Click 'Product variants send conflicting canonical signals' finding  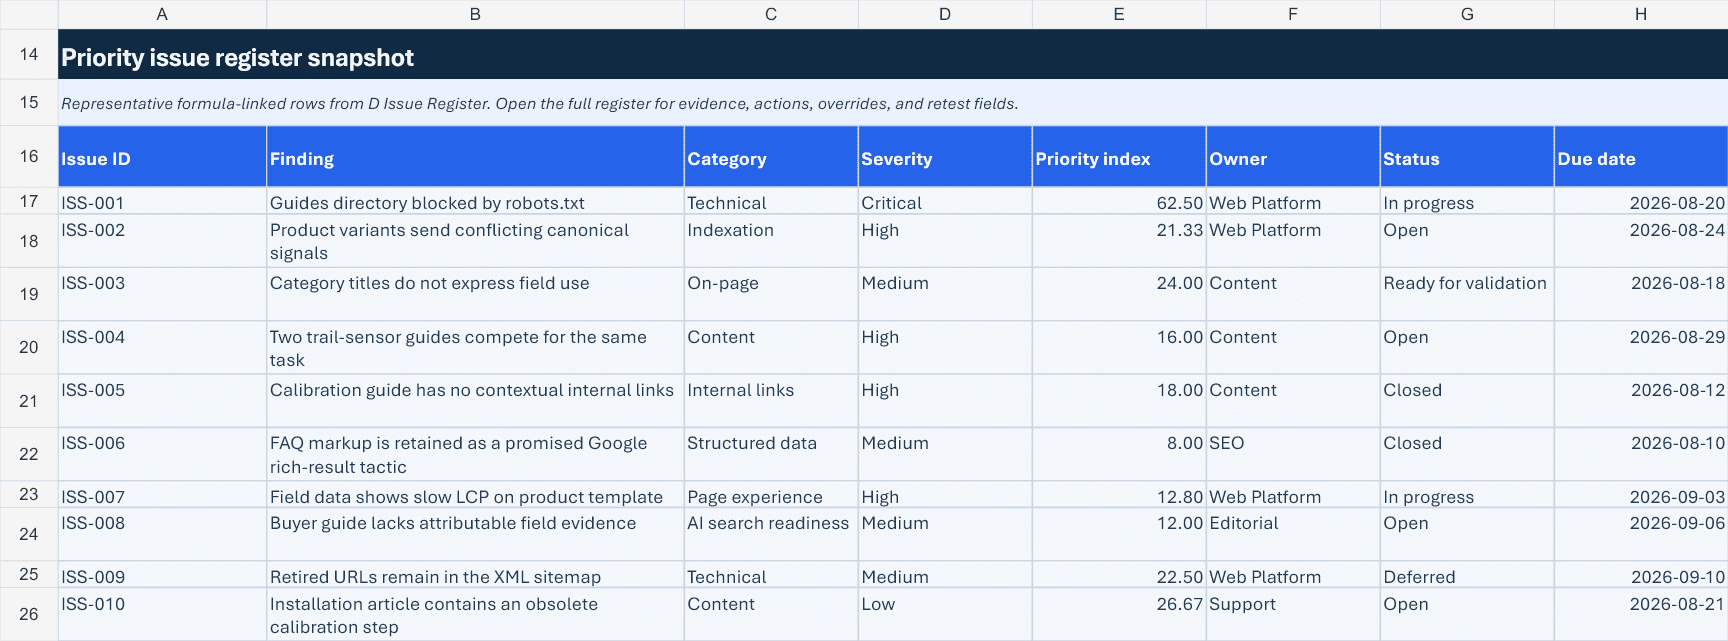tap(475, 241)
